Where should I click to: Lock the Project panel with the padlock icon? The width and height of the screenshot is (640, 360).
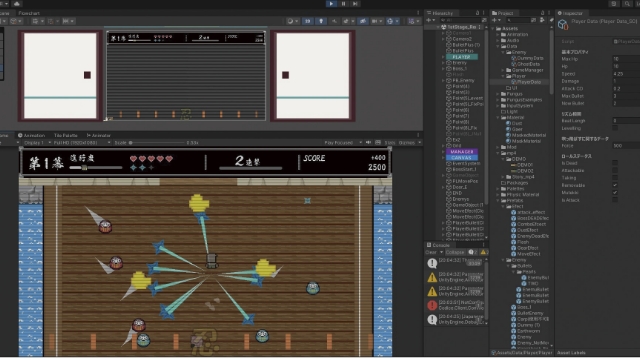tap(543, 13)
